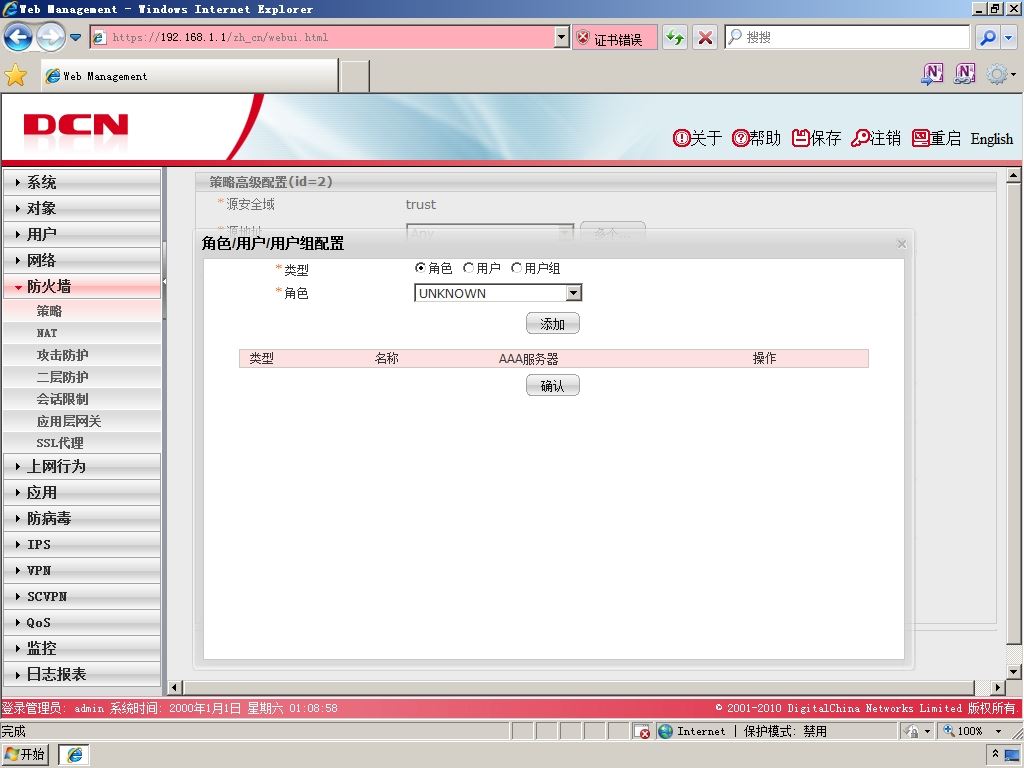Switch language with English link
The height and width of the screenshot is (768, 1024).
[x=991, y=138]
